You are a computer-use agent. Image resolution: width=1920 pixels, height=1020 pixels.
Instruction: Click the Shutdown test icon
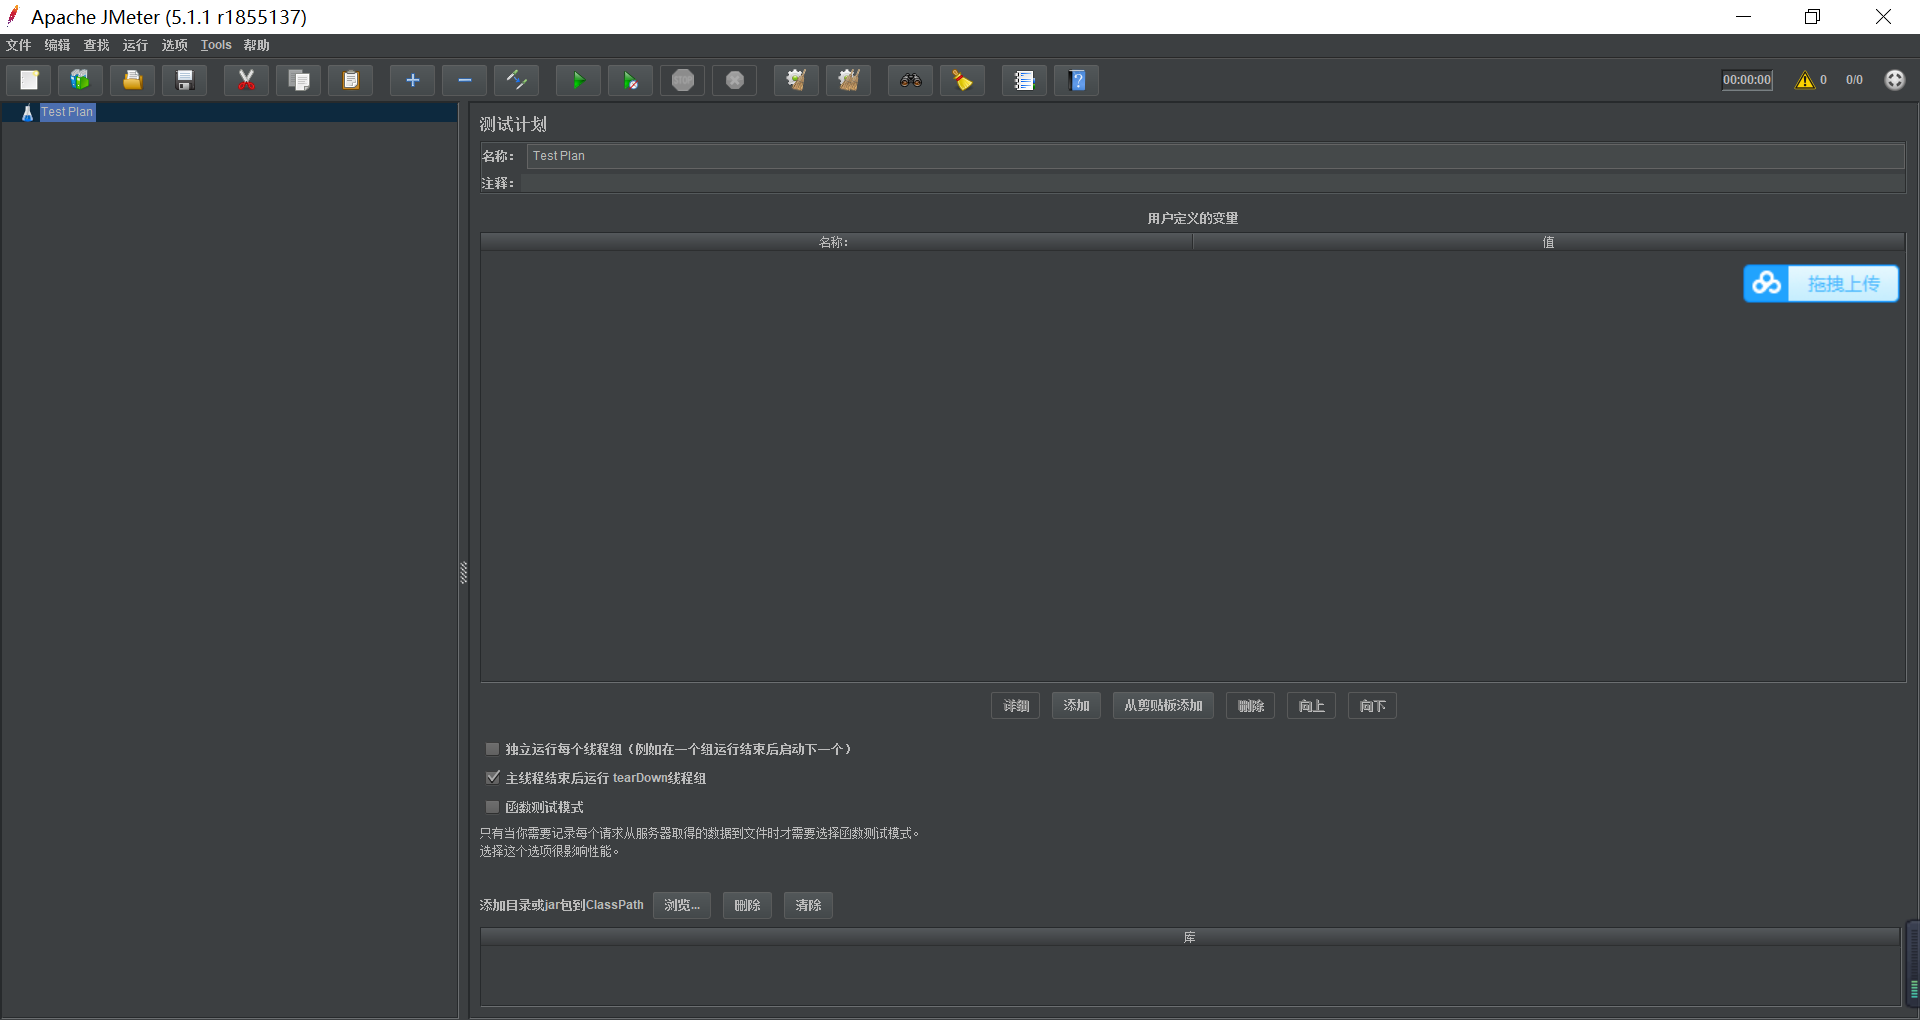pyautogui.click(x=735, y=80)
